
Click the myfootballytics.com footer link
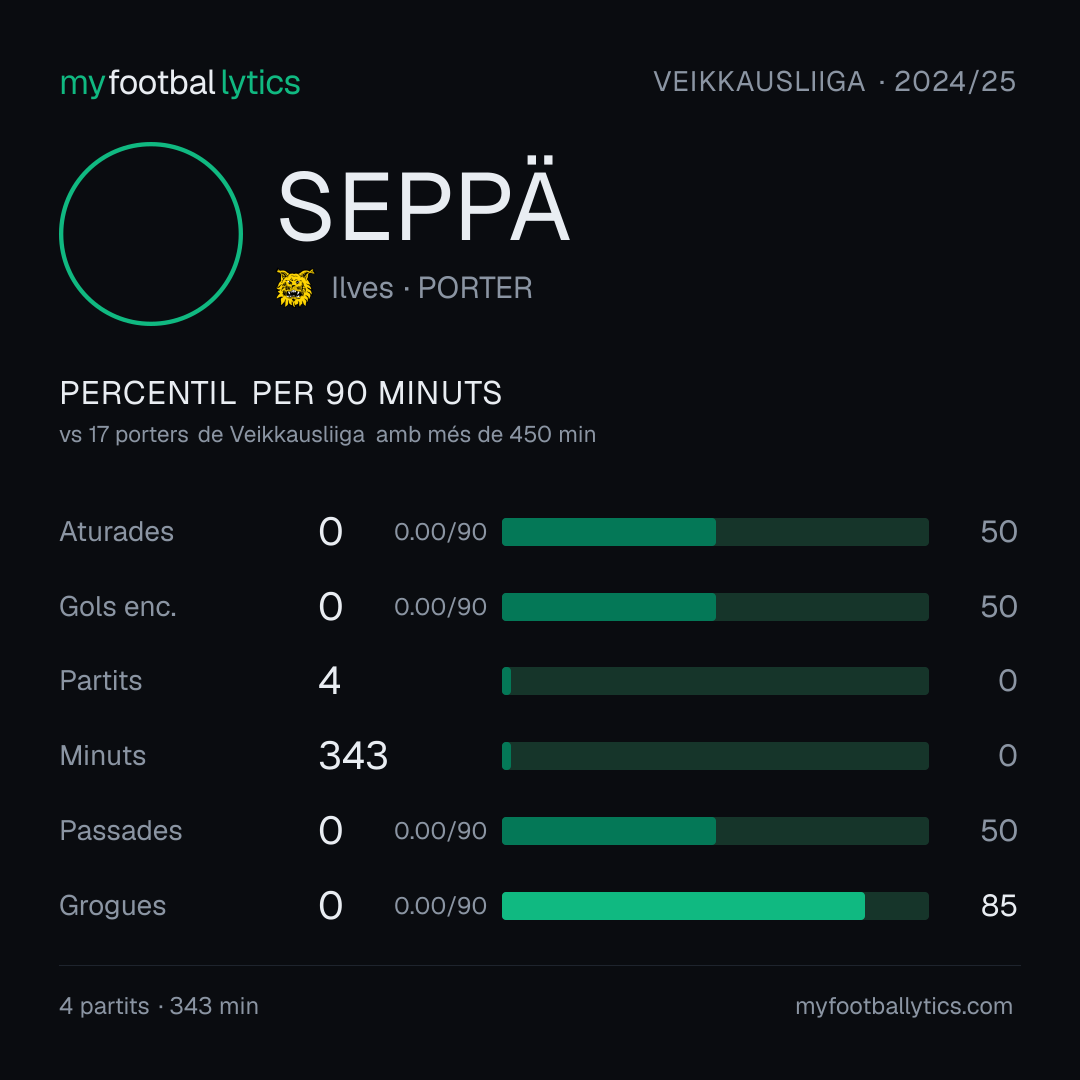(904, 1006)
